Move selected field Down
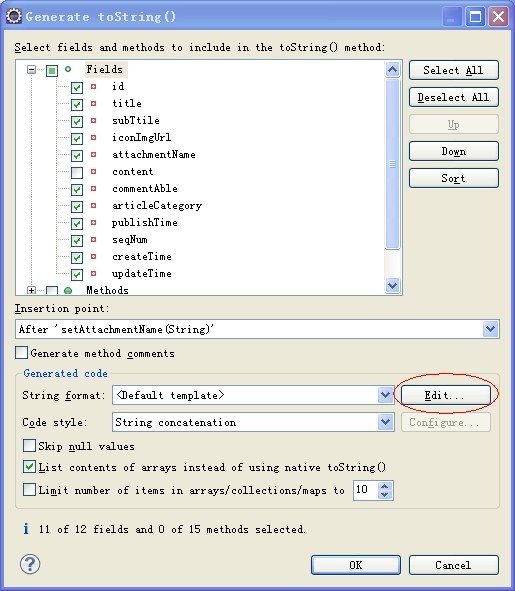 (x=454, y=151)
